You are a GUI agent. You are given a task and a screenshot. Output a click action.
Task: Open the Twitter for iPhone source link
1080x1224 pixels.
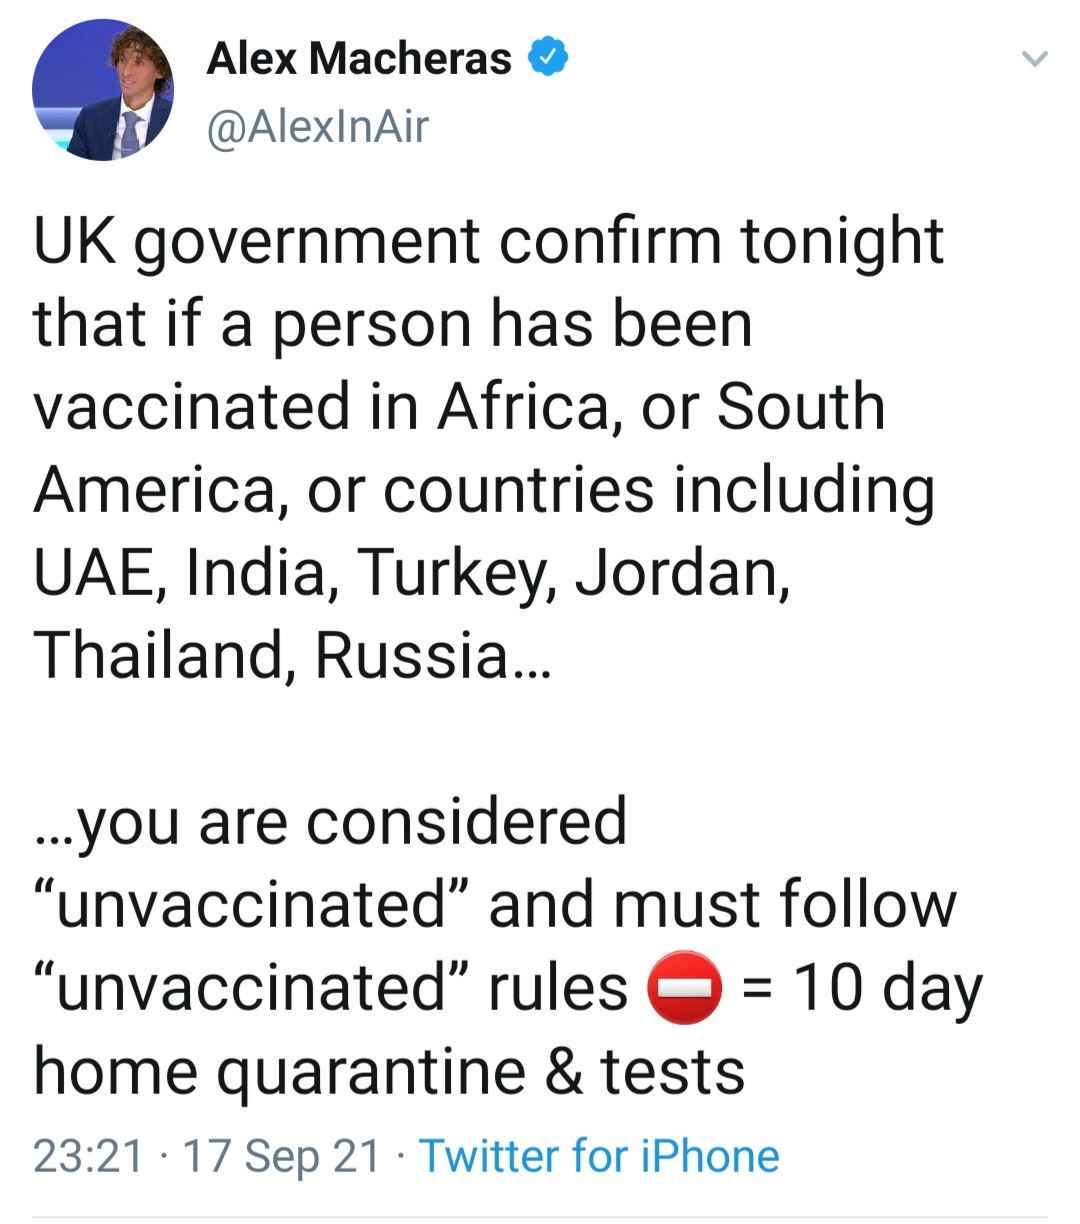click(x=599, y=1157)
